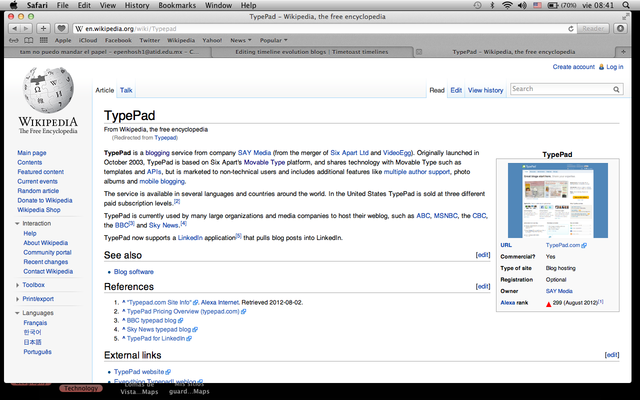
Task: Switch to the Talk tab
Action: [x=126, y=90]
